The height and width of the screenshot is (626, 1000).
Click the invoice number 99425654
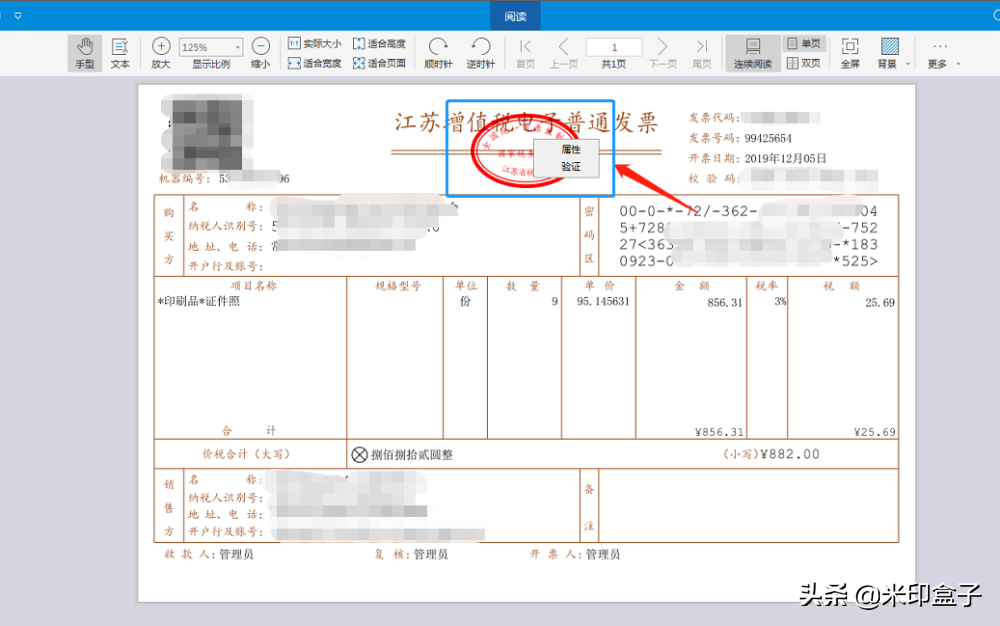[768, 138]
